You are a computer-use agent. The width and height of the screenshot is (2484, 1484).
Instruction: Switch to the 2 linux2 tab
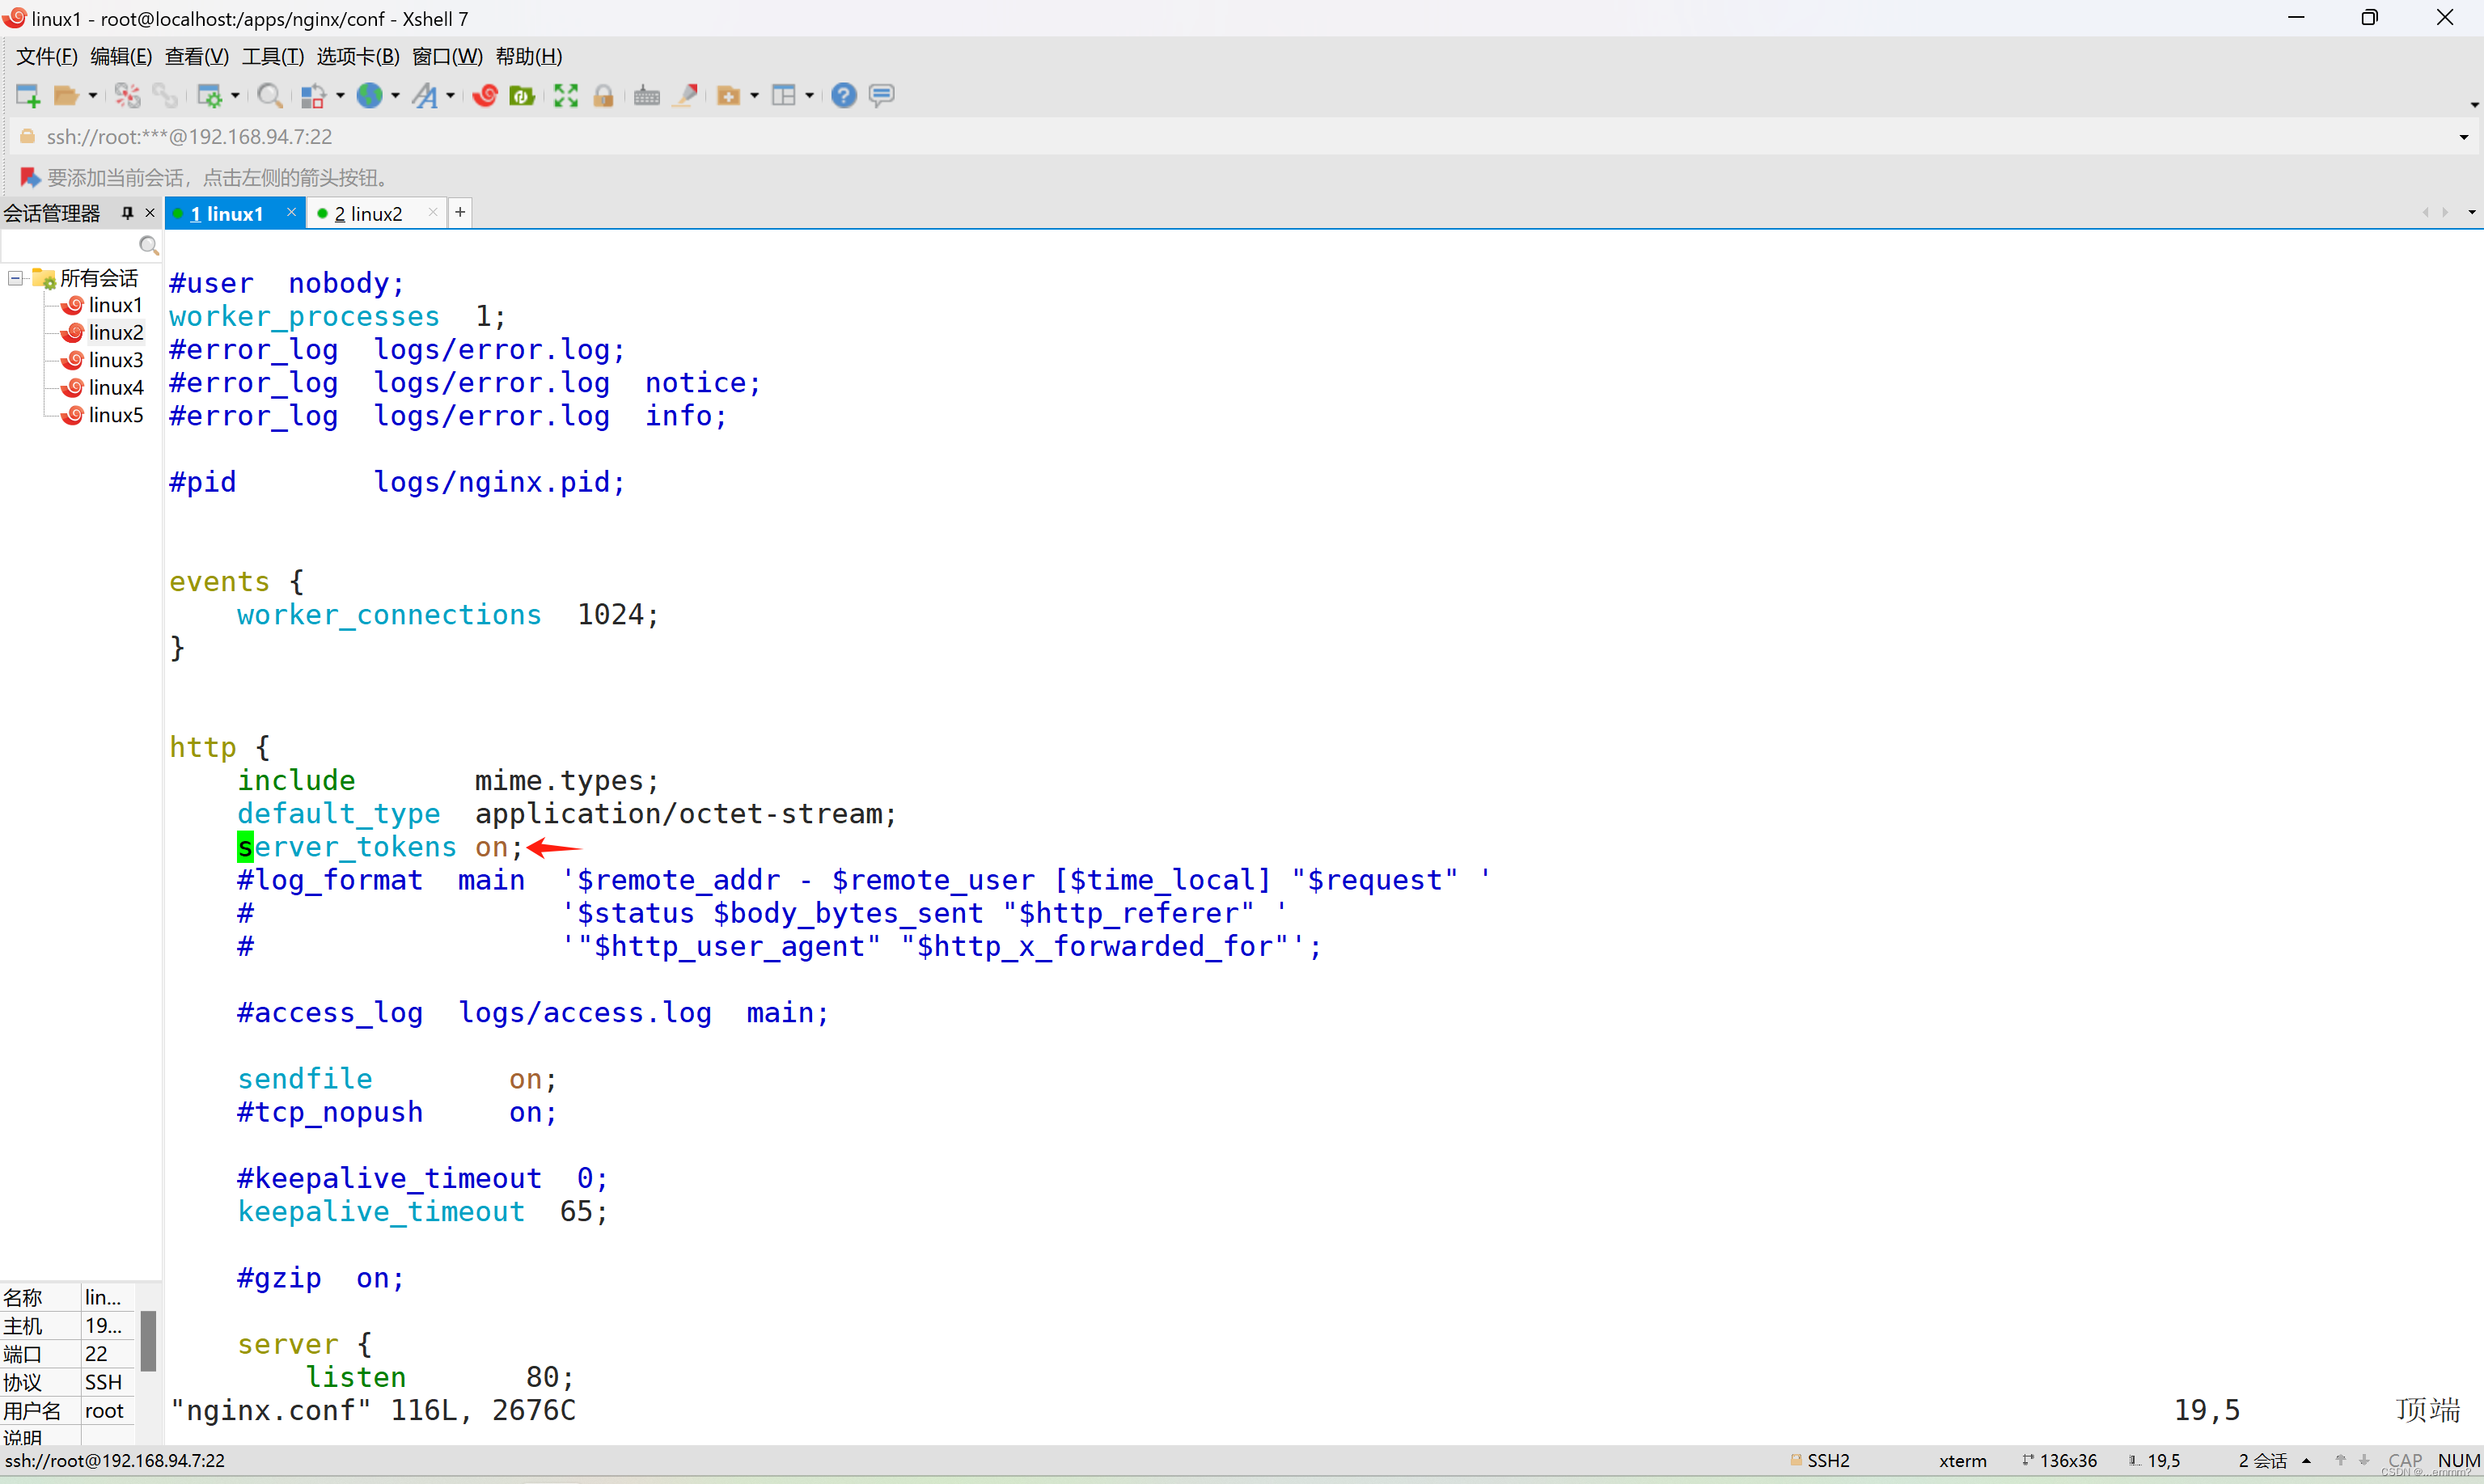point(368,214)
